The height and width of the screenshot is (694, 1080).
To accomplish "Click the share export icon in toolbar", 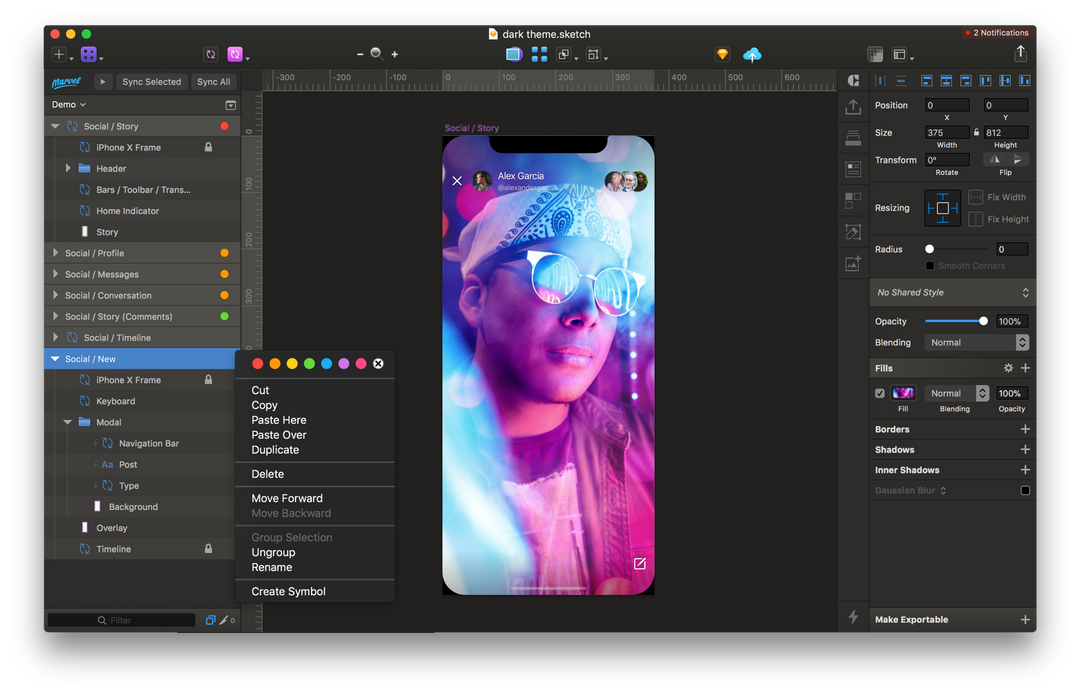I will [1020, 54].
